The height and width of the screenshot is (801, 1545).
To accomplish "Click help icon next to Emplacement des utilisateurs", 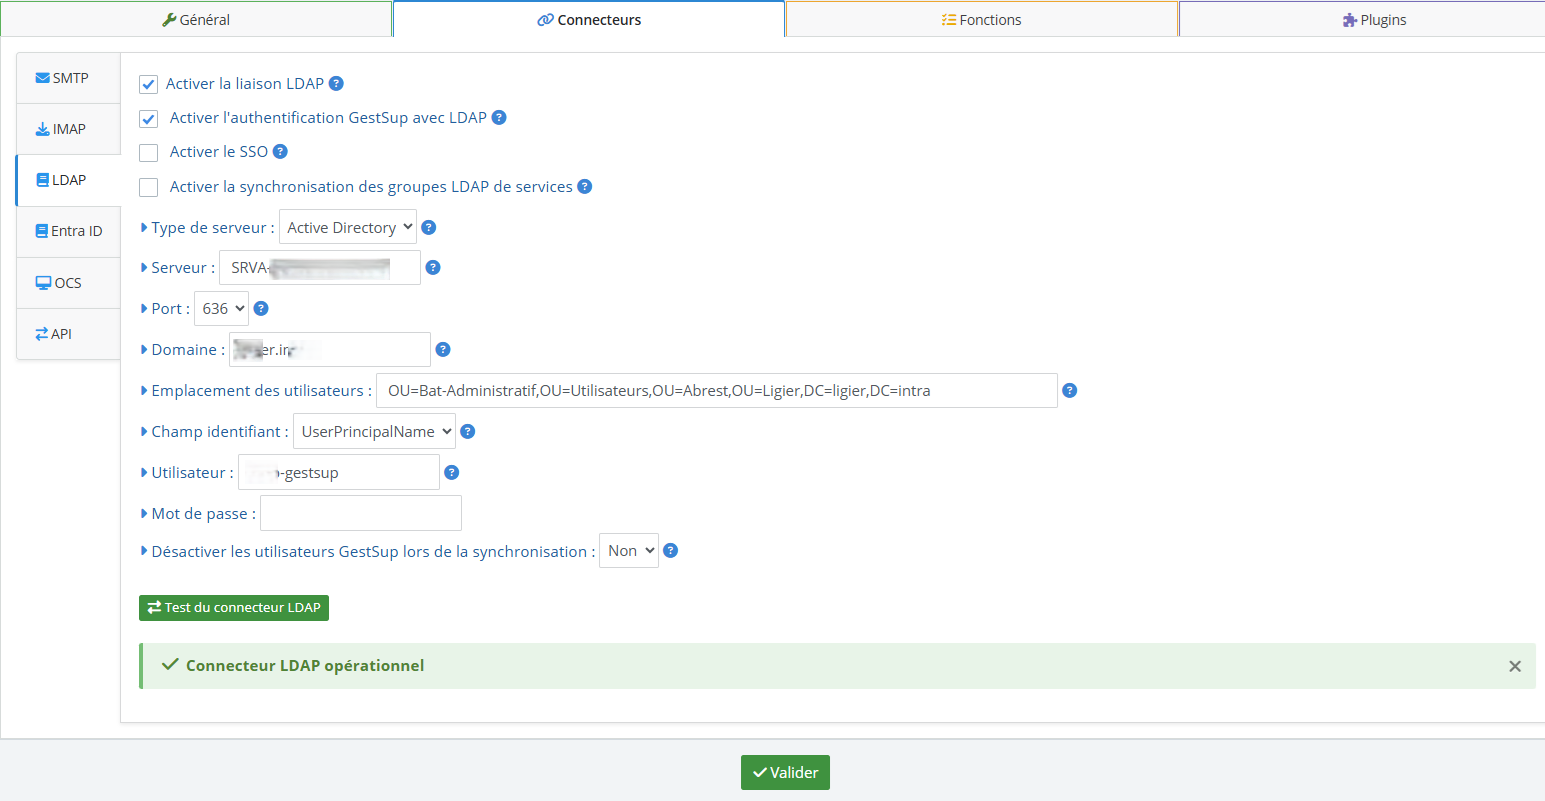I will pos(1069,391).
